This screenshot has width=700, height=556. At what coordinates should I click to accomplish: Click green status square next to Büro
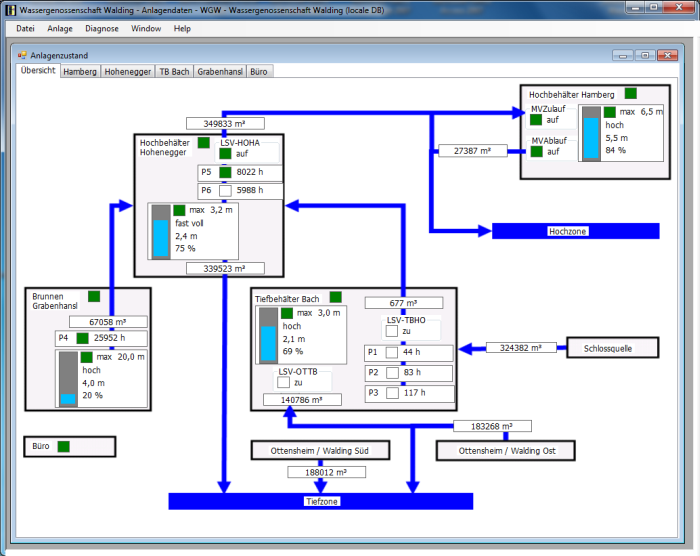pyautogui.click(x=63, y=446)
